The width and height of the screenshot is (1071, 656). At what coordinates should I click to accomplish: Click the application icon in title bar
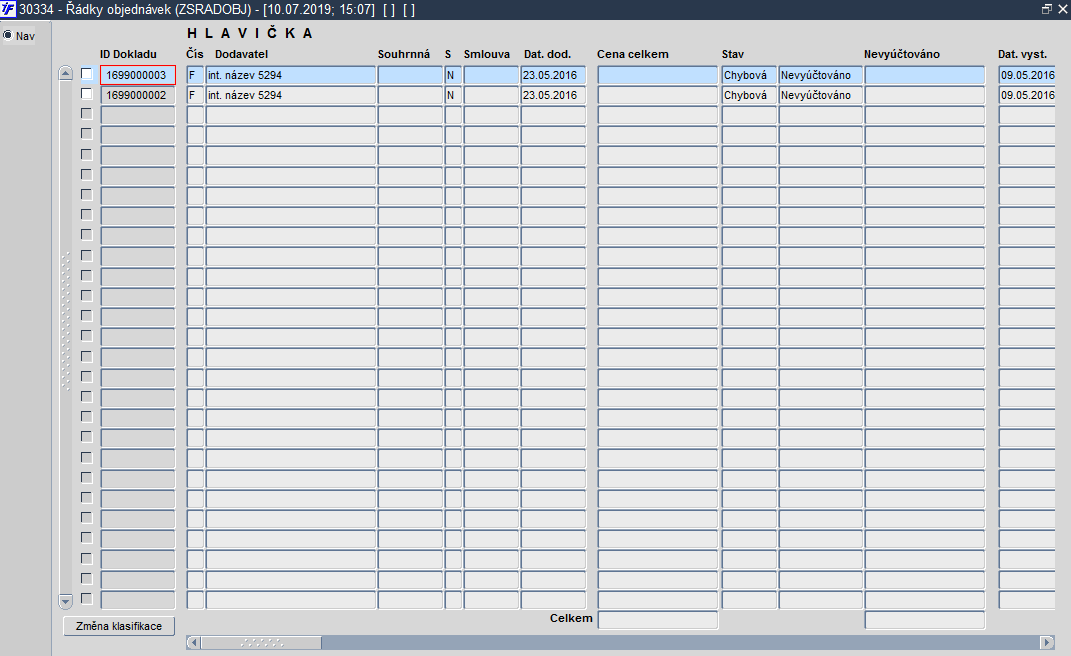click(x=8, y=9)
